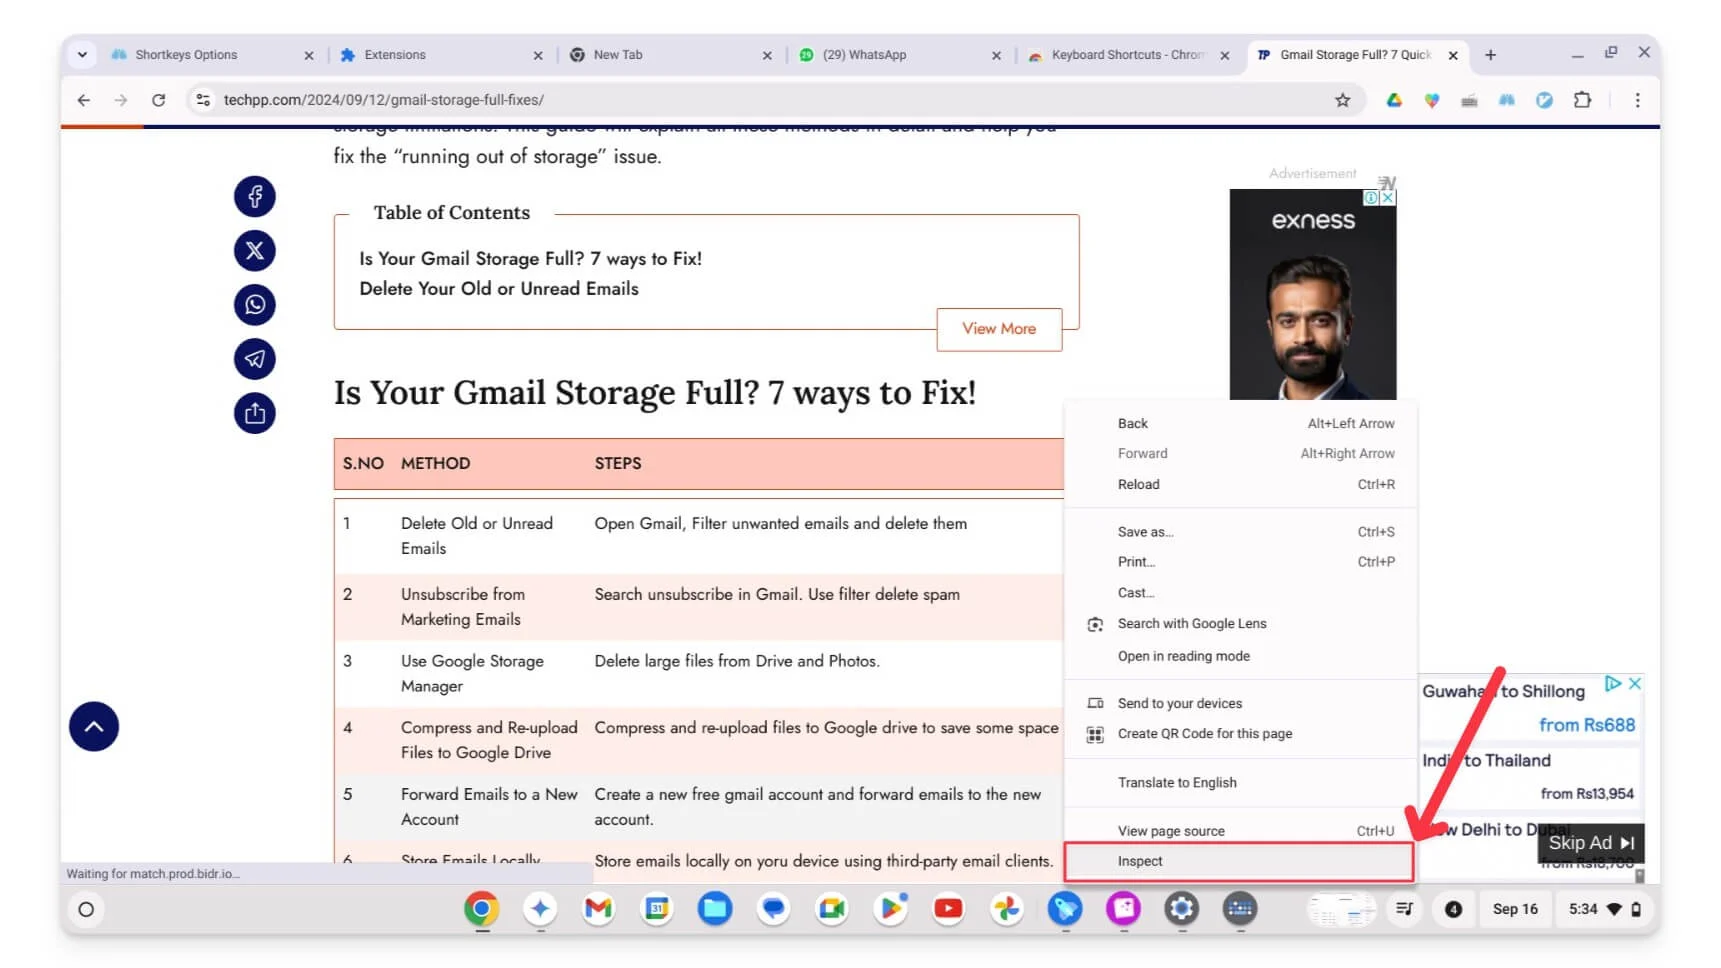This screenshot has width=1721, height=968.
Task: Open Gmail from the shelf
Action: [598, 909]
